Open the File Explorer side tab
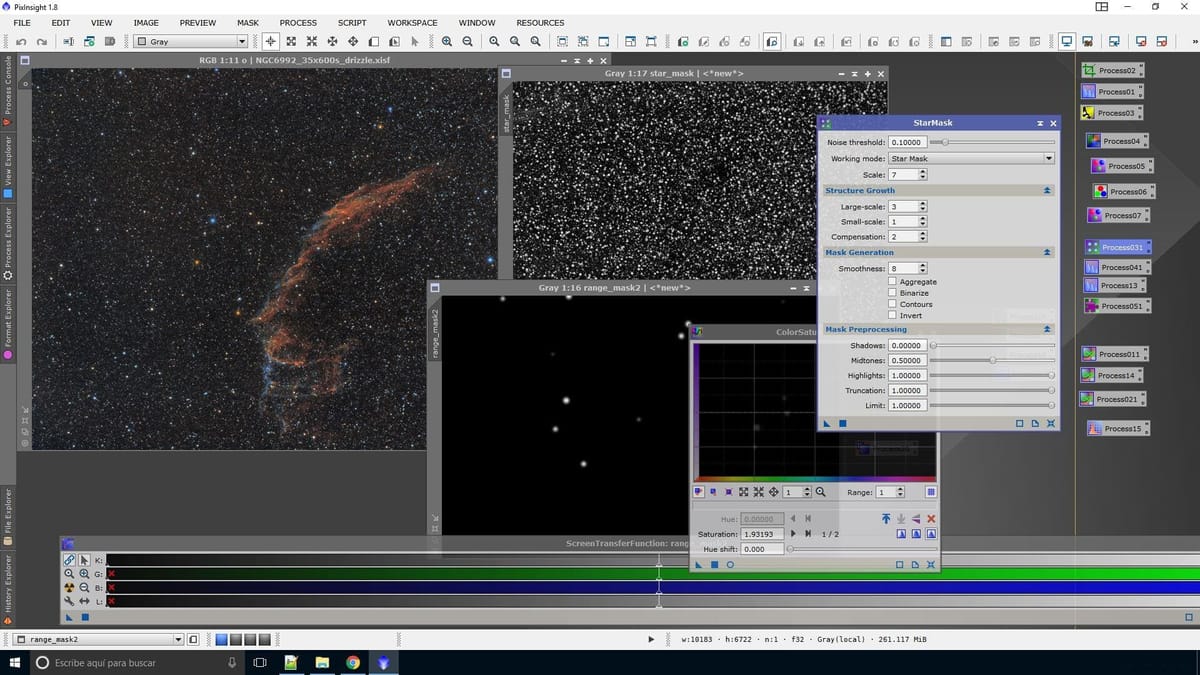This screenshot has height=675, width=1200. pyautogui.click(x=8, y=515)
